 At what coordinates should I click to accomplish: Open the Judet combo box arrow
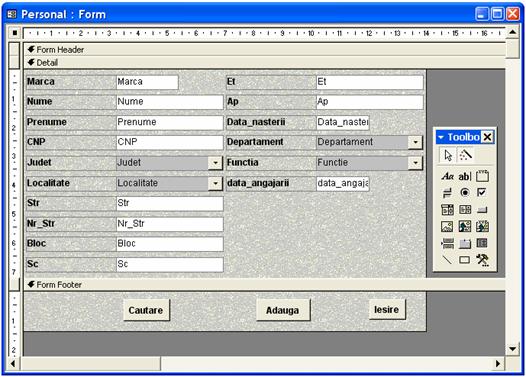tap(215, 163)
